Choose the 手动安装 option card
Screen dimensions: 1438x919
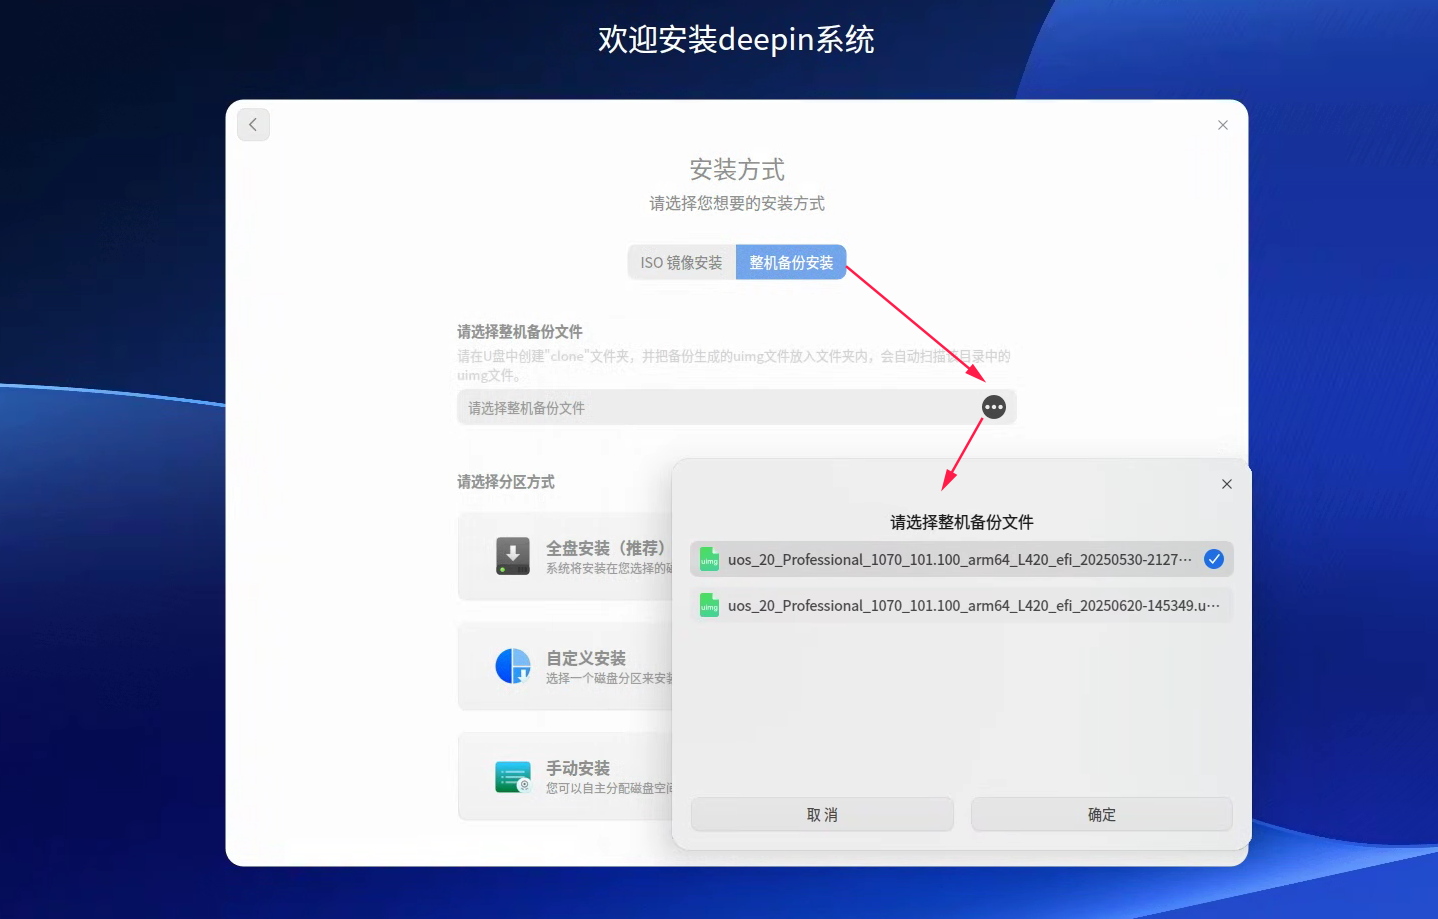tap(566, 777)
